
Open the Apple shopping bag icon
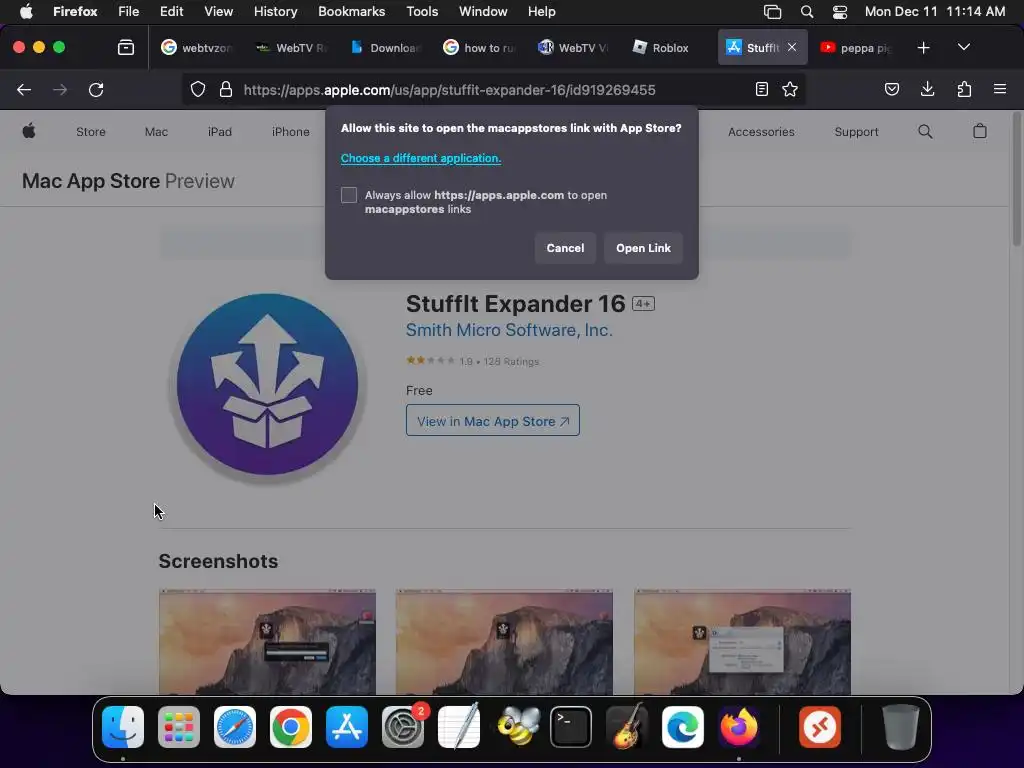[980, 131]
